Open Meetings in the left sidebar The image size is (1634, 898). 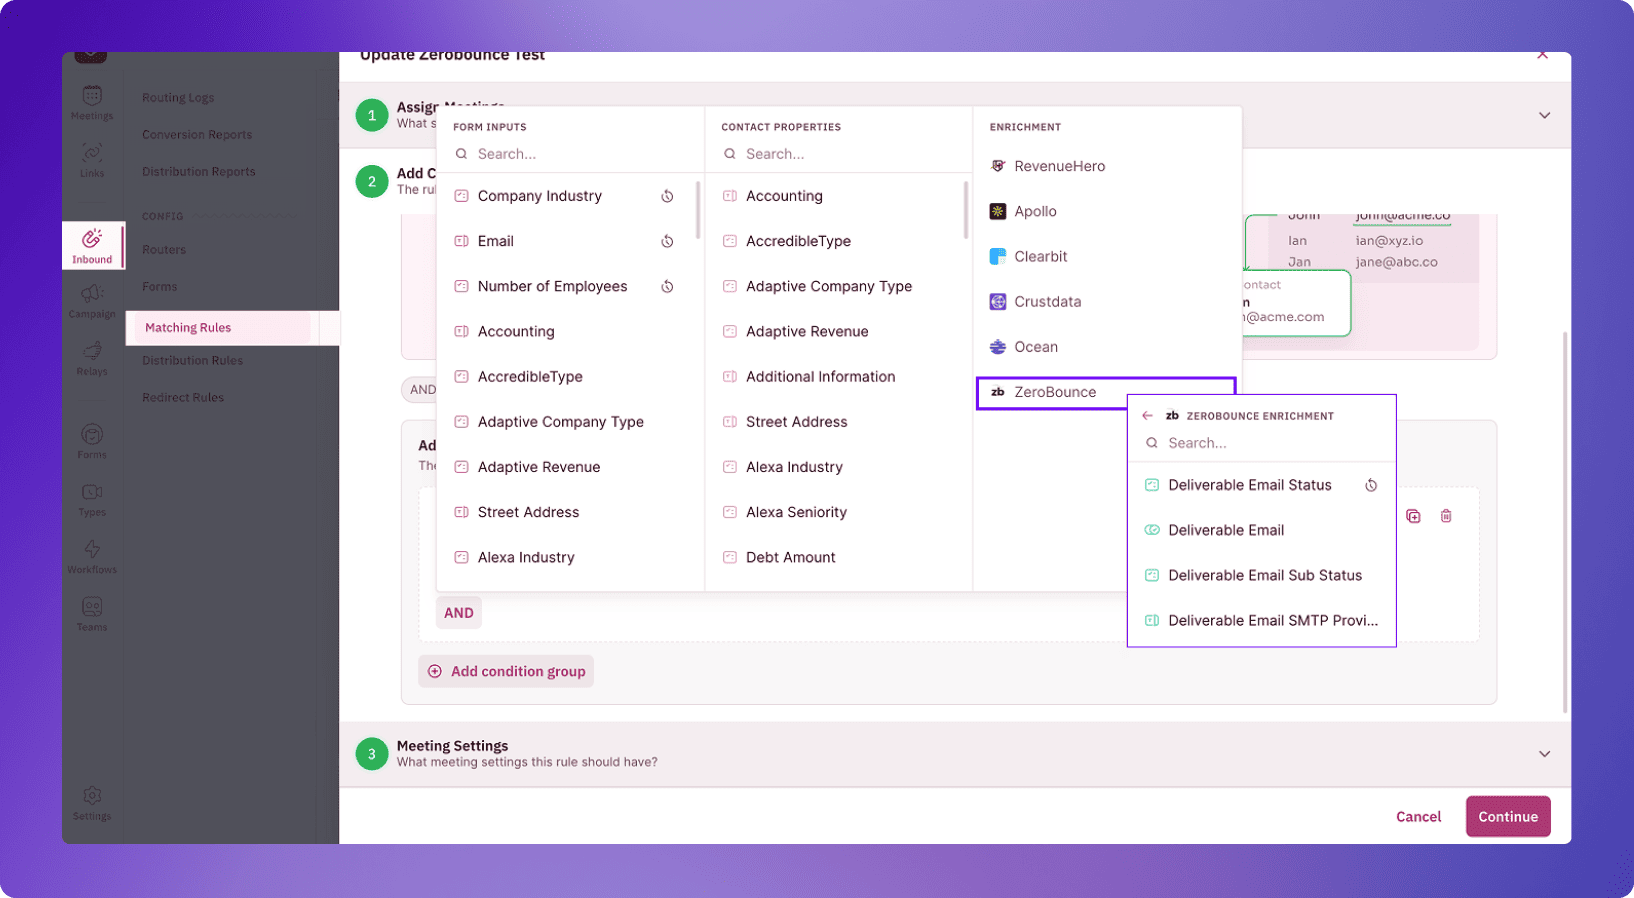(92, 103)
